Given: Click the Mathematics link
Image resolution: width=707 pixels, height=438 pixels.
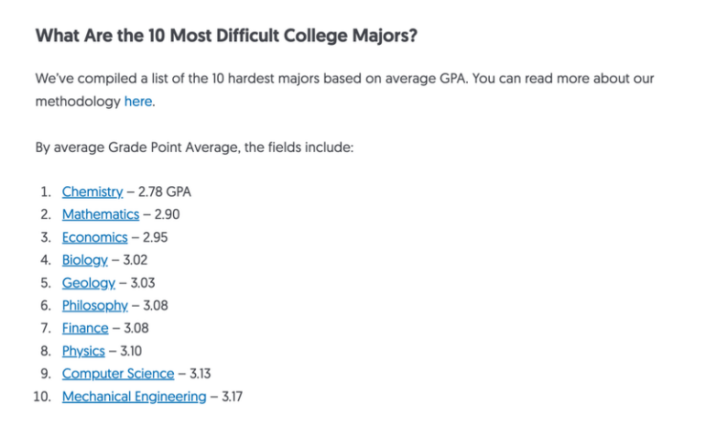Looking at the screenshot, I should tap(100, 214).
